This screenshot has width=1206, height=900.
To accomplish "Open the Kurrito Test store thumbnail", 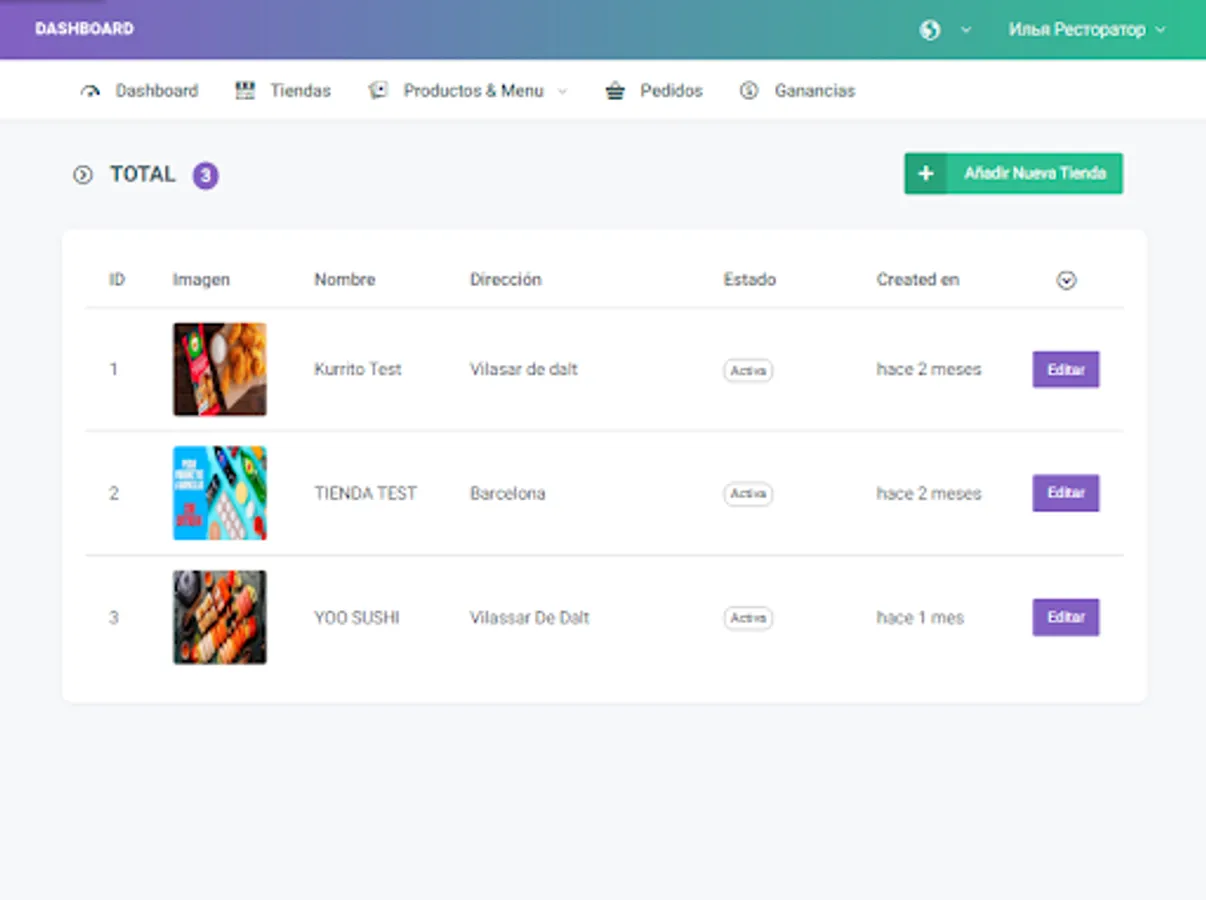I will [220, 369].
